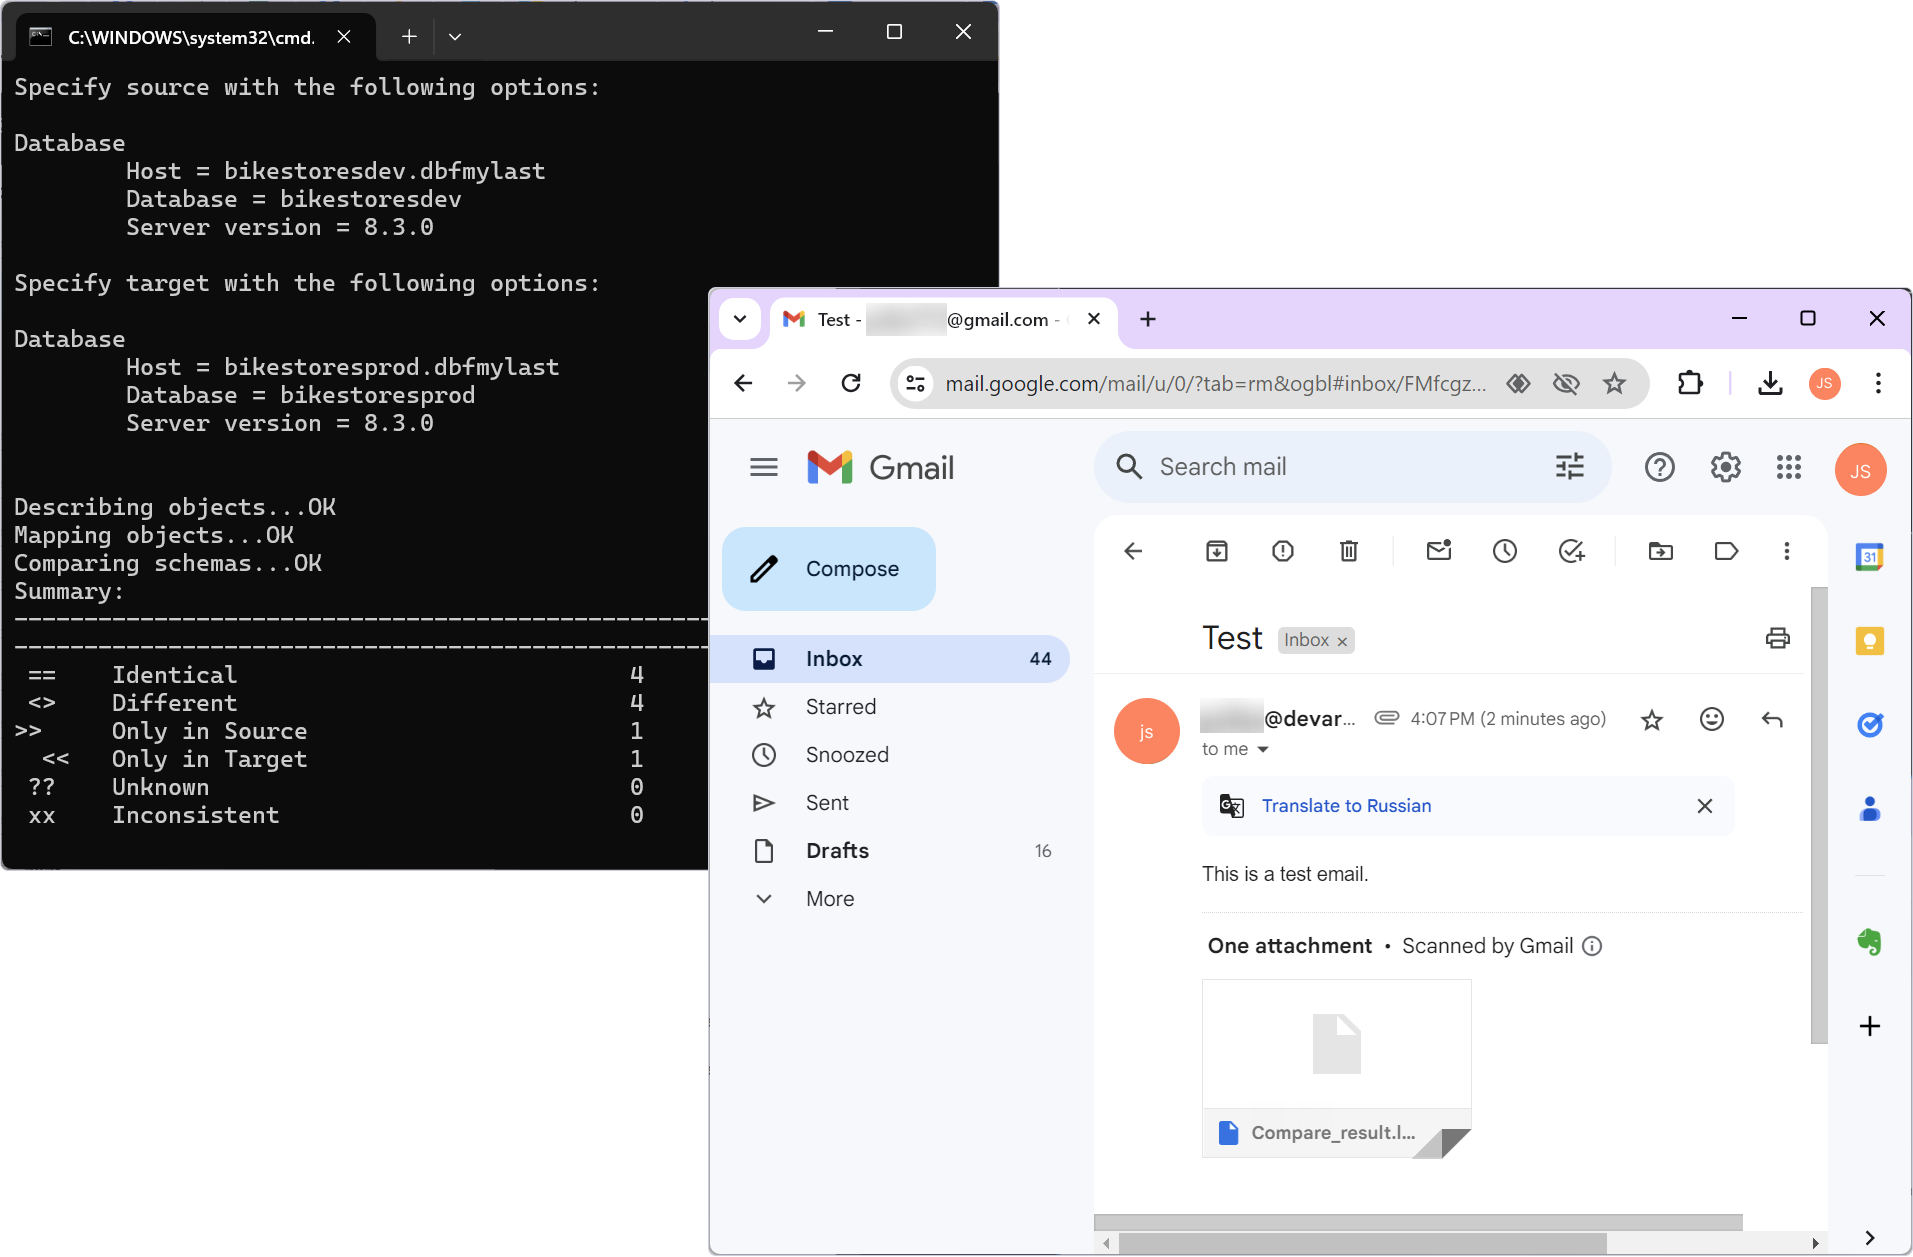1913x1257 pixels.
Task: Open Google Keep side panel
Action: click(x=1870, y=641)
